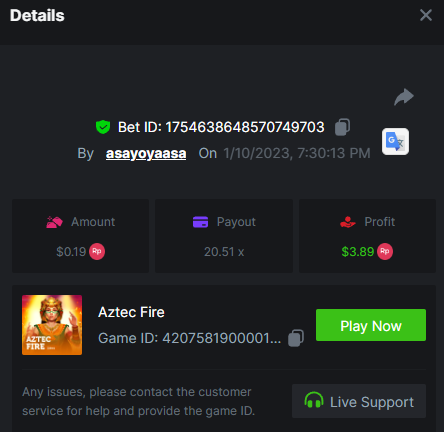Open Live Support chat
Viewport: 444px width, 432px height.
(x=359, y=401)
